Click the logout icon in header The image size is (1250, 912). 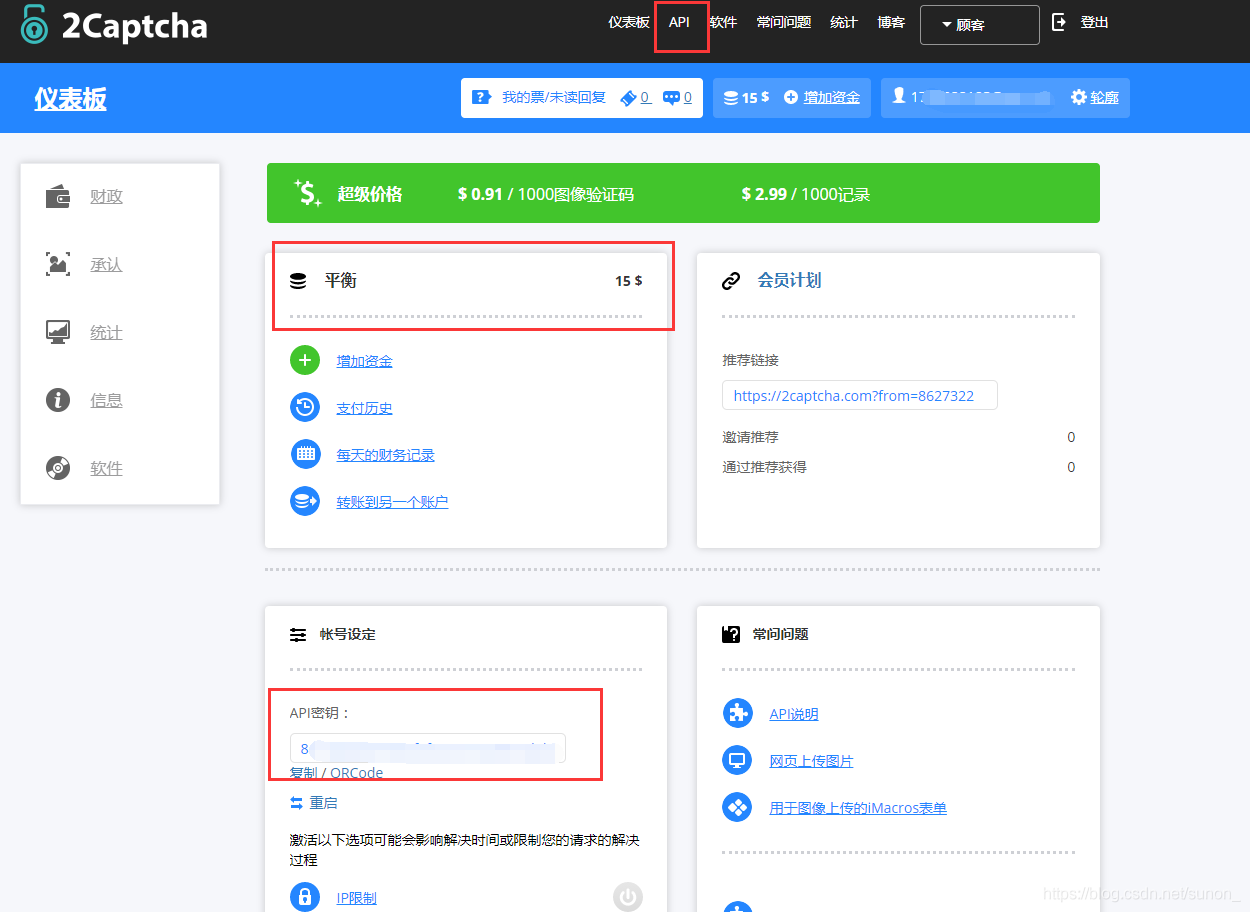pyautogui.click(x=1059, y=22)
